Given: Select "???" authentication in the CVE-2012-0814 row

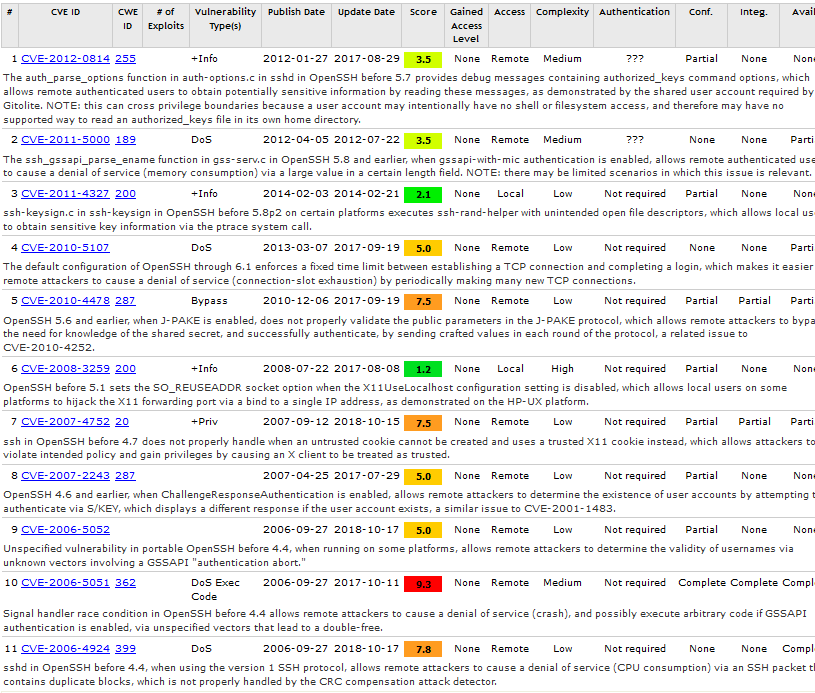Looking at the screenshot, I should (x=635, y=59).
